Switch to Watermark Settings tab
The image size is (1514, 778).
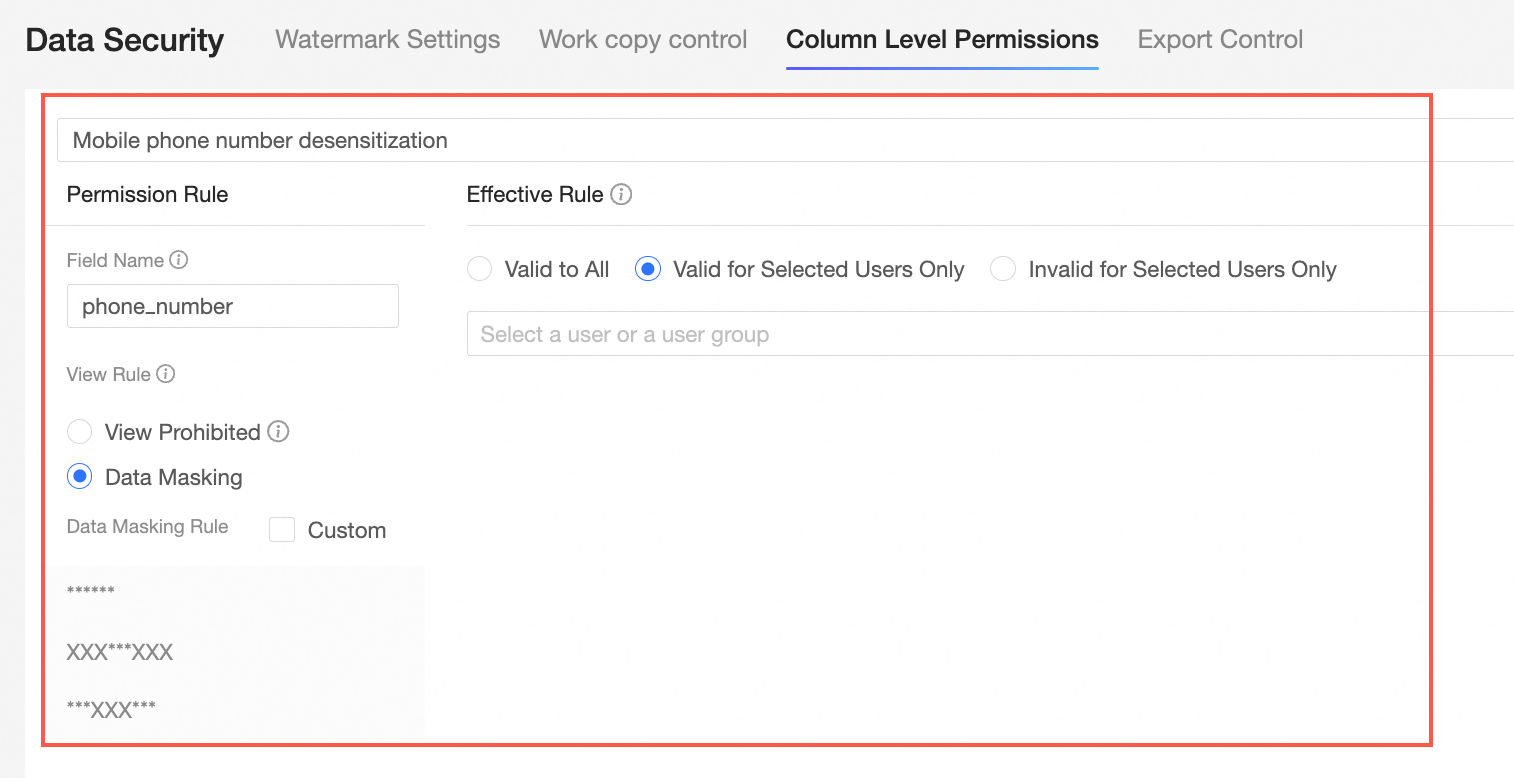click(x=388, y=40)
